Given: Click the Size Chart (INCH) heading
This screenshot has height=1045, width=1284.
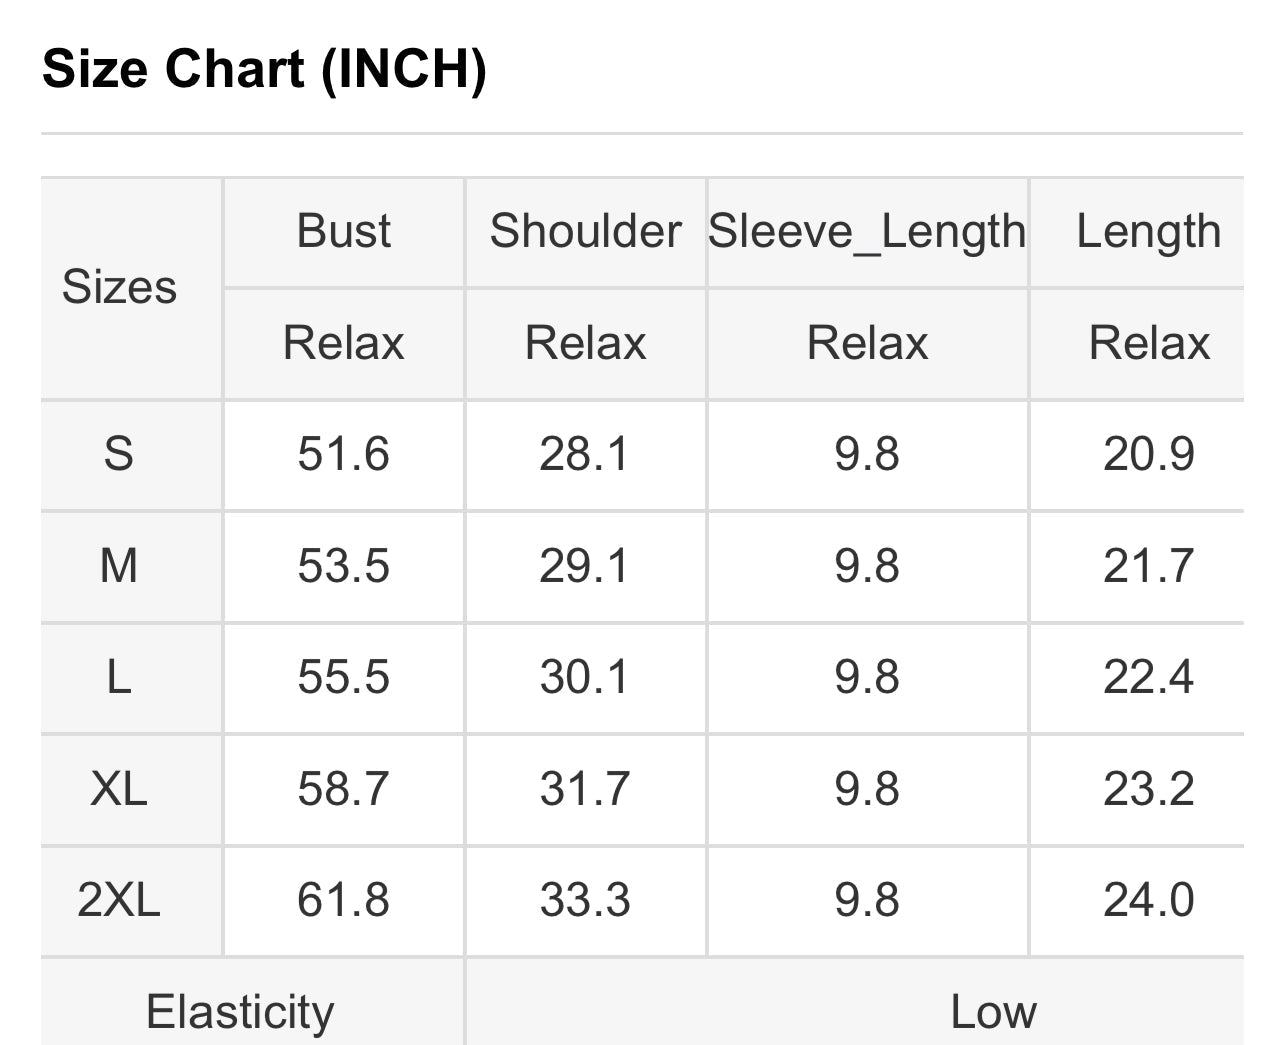Looking at the screenshot, I should [264, 69].
